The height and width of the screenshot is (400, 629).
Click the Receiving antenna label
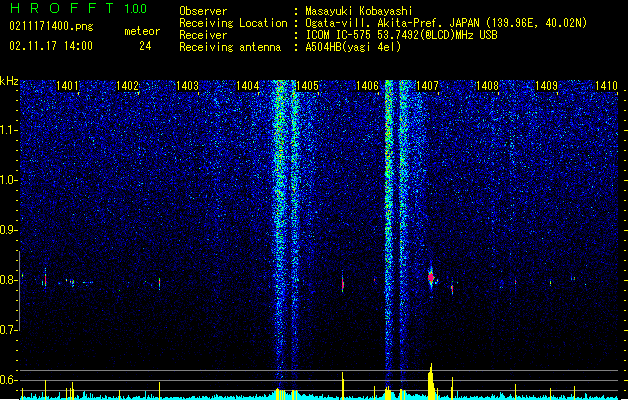[230, 47]
